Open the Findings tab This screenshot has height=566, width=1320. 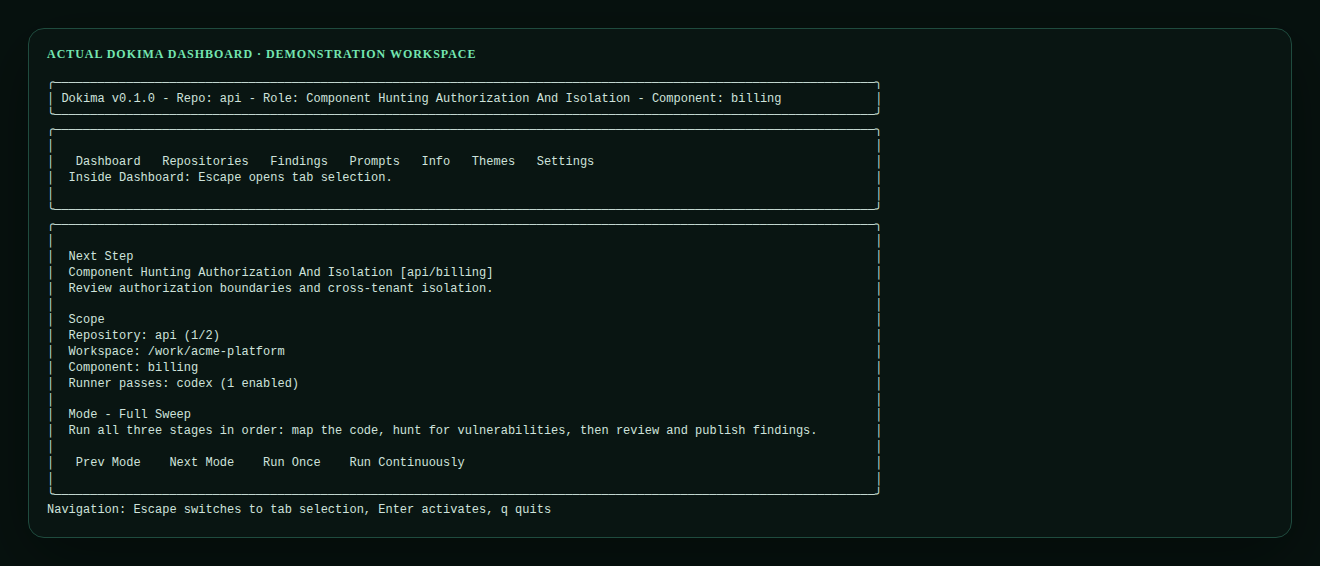(299, 161)
